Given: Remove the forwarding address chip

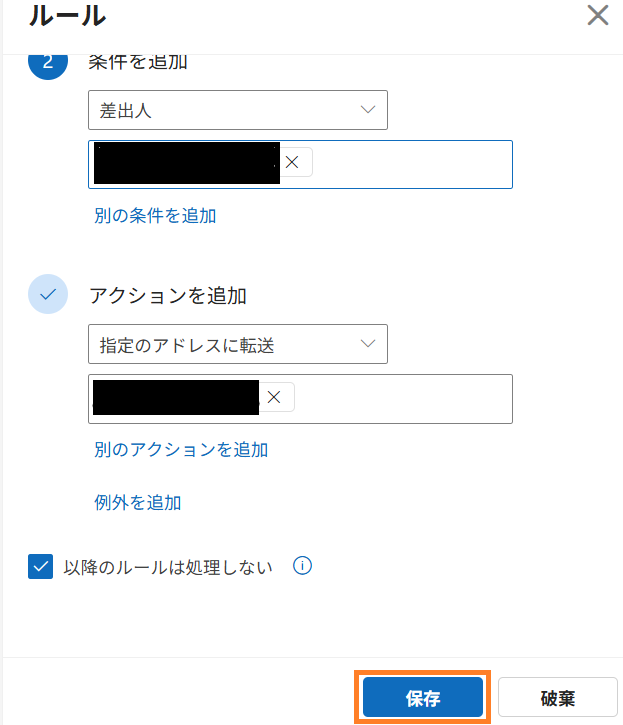Looking at the screenshot, I should (274, 397).
